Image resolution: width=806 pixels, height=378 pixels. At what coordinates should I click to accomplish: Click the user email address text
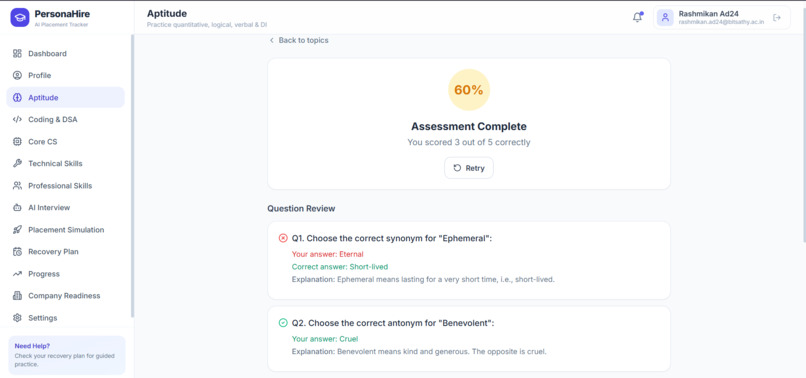point(721,22)
